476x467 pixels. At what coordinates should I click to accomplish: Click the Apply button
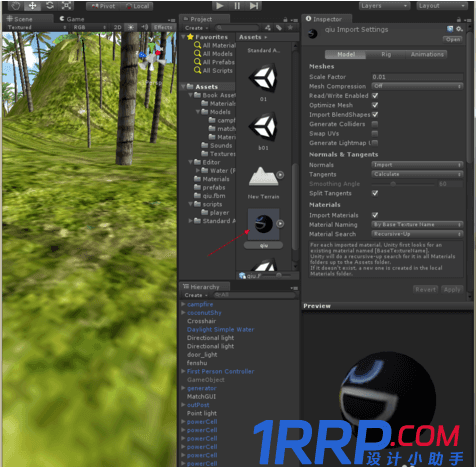coord(452,290)
